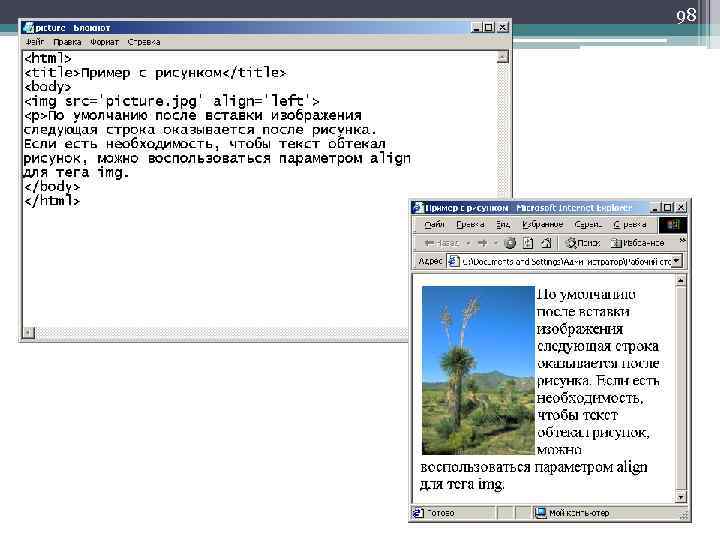
Task: Click 'для тега img.' in Notepad
Action: point(76,173)
